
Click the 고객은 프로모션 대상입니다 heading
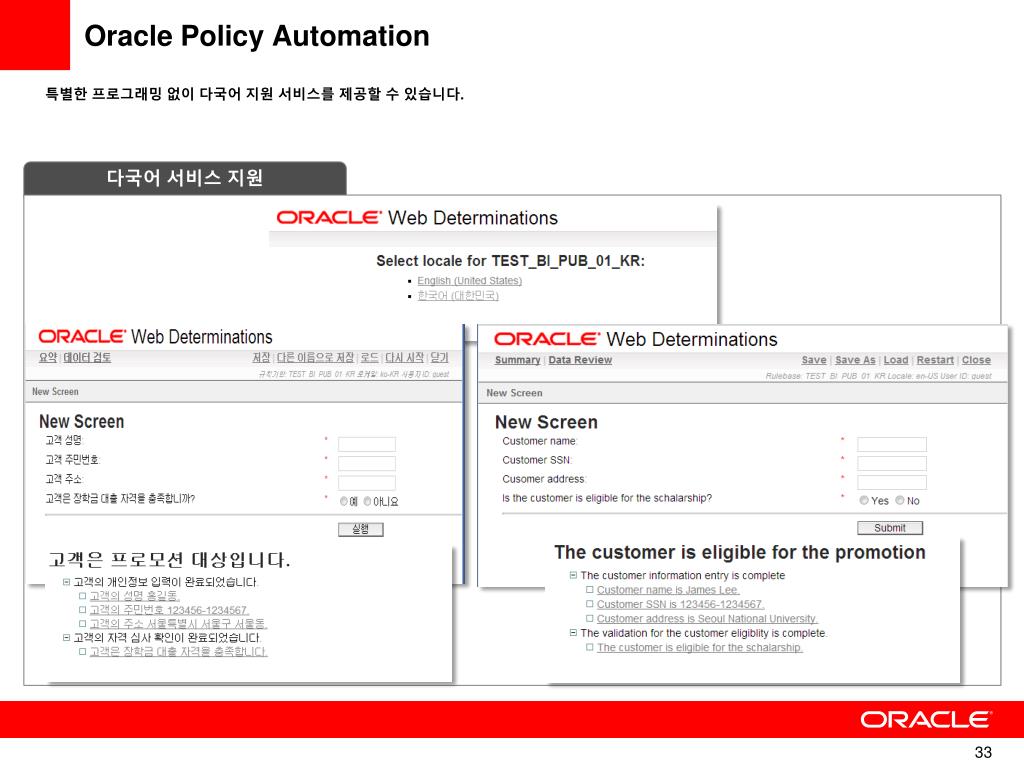coord(169,560)
